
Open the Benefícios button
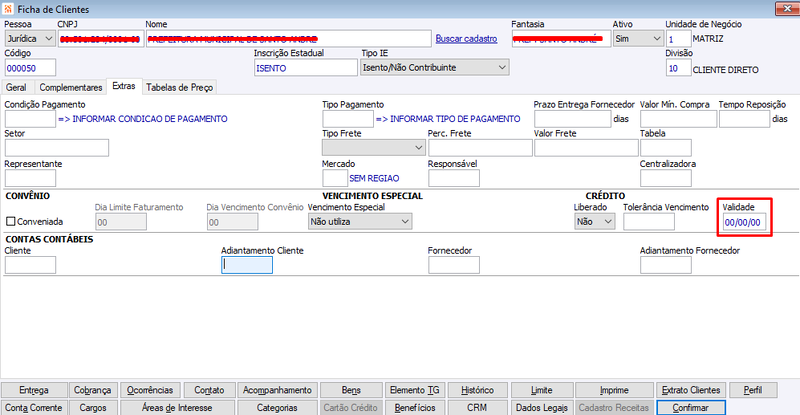[x=415, y=408]
